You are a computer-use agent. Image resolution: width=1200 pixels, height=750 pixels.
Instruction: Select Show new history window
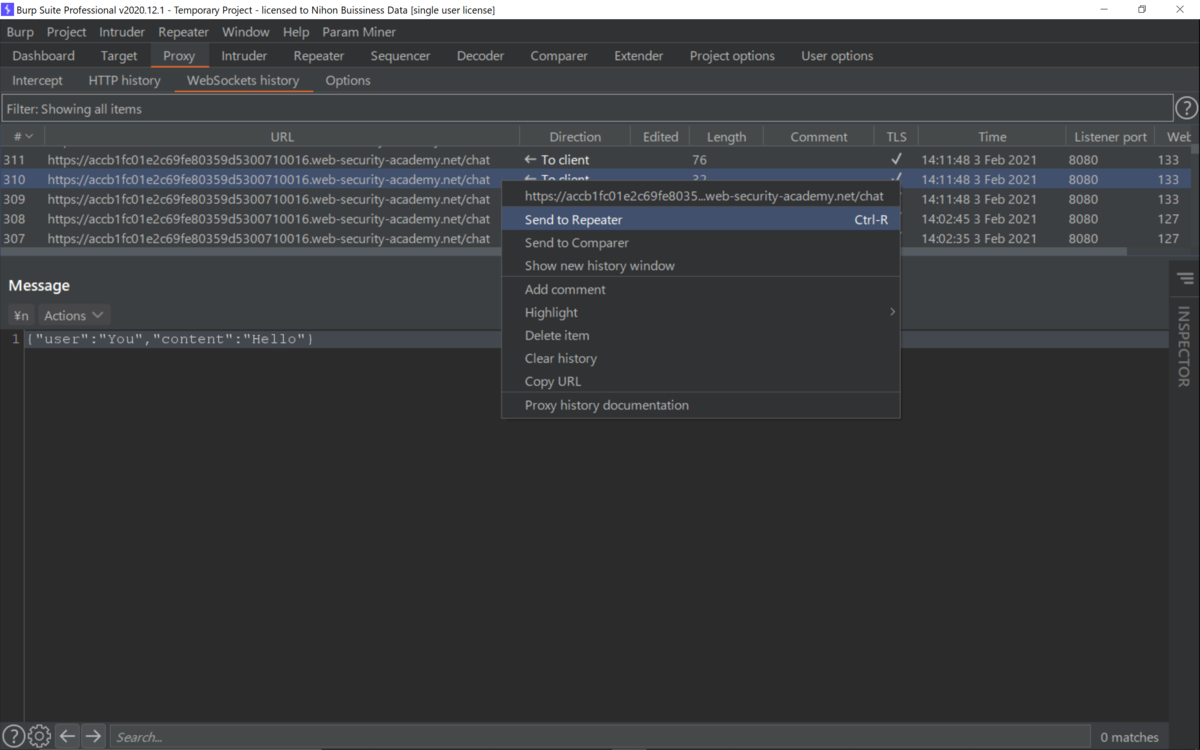(700, 266)
